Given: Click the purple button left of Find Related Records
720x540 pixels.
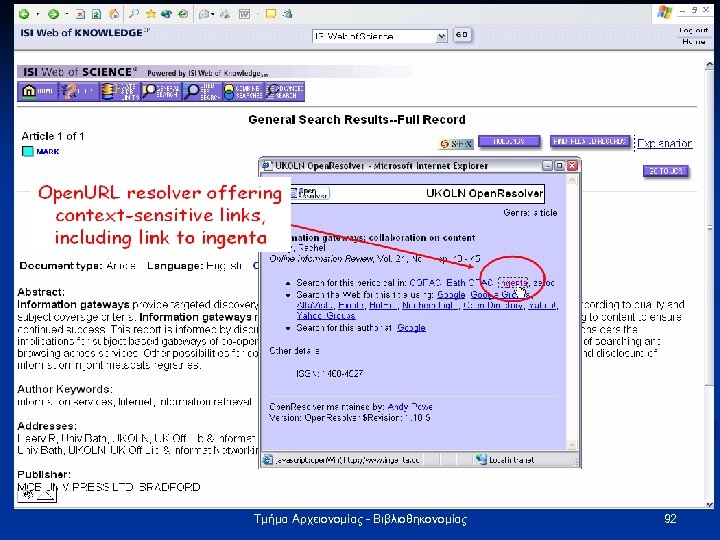Looking at the screenshot, I should pyautogui.click(x=509, y=141).
